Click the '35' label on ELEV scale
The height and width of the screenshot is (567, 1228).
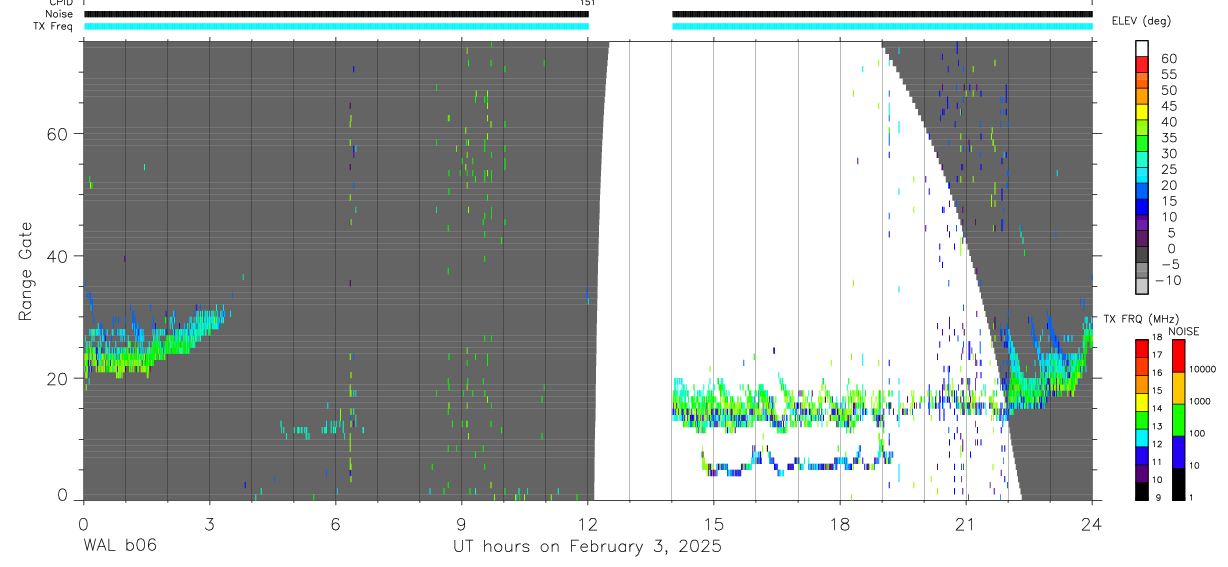1168,138
